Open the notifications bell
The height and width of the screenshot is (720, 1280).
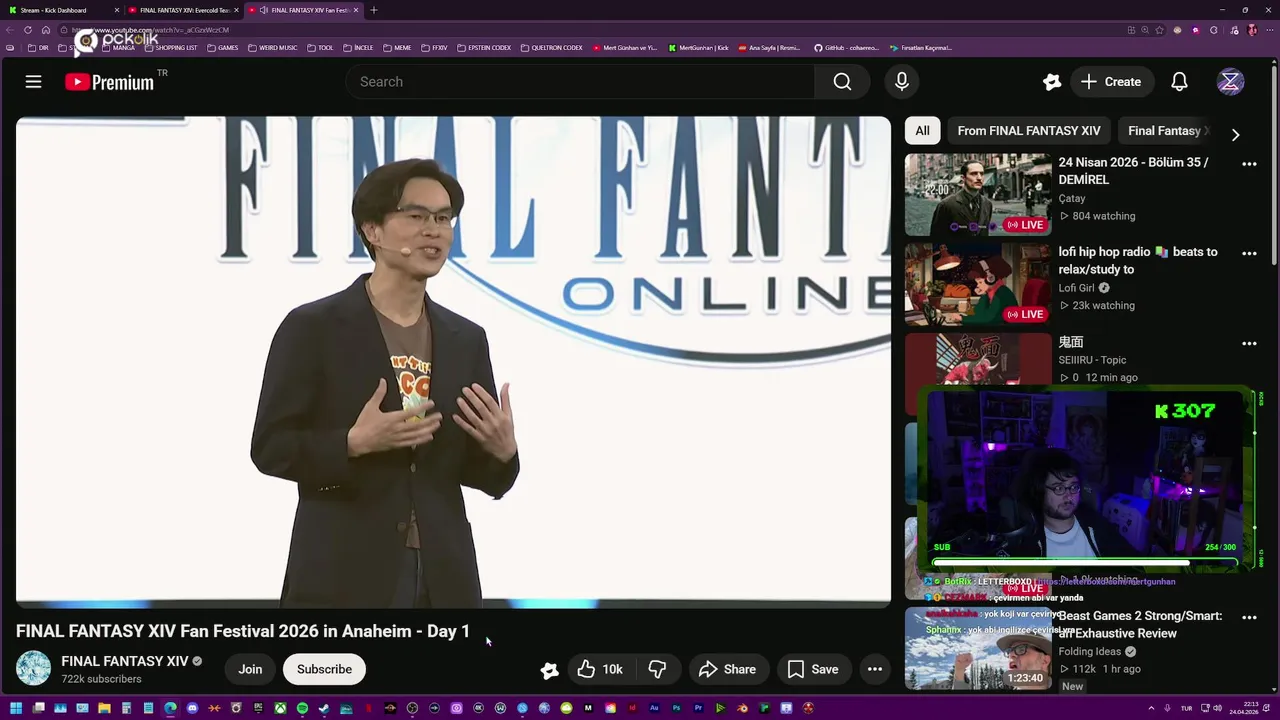click(x=1180, y=82)
